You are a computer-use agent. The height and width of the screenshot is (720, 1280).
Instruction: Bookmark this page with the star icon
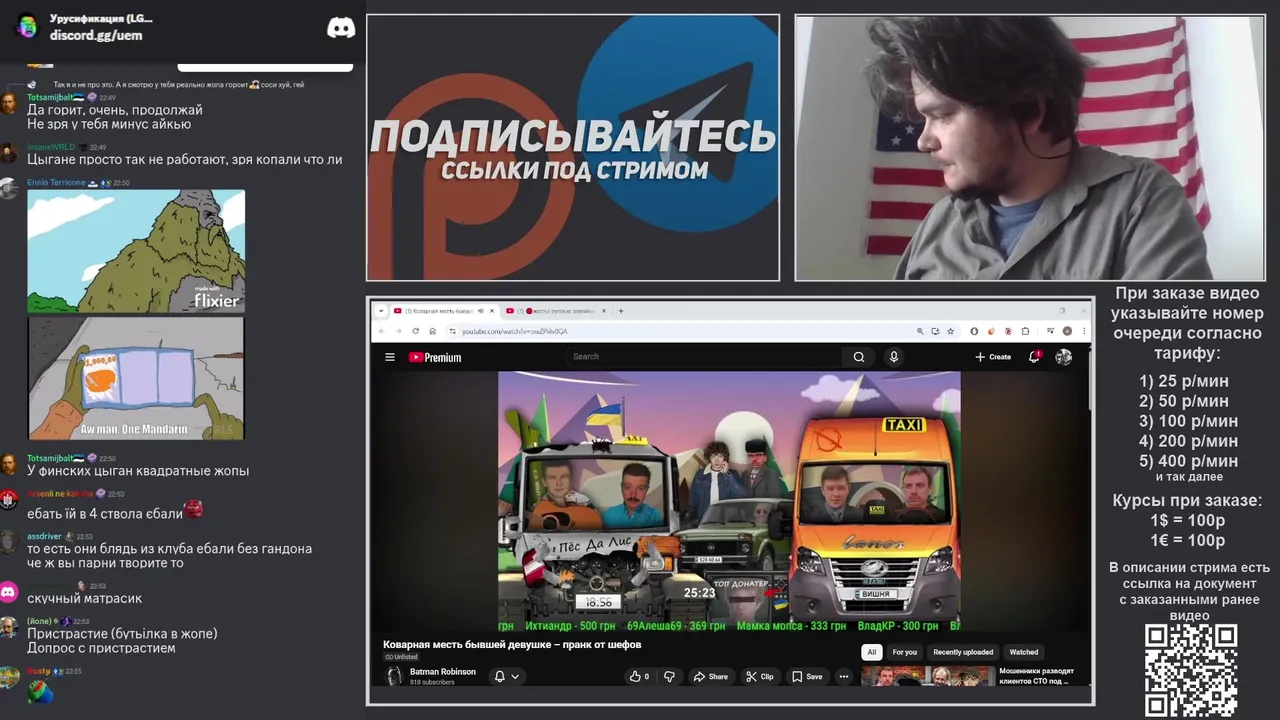click(950, 331)
